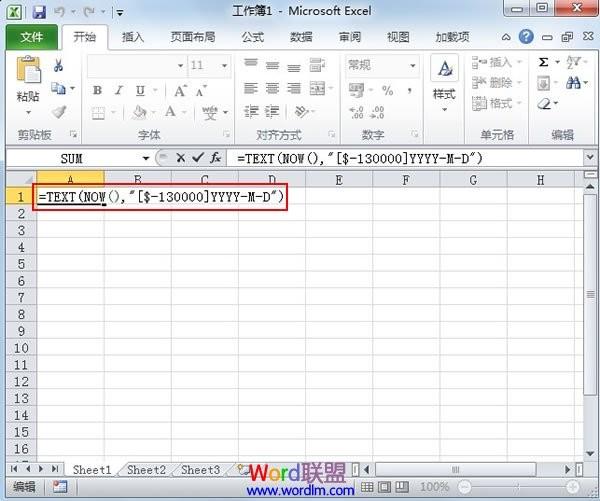Open Customize Quick Access Toolbar dropdown
The image size is (600, 501).
[120, 13]
